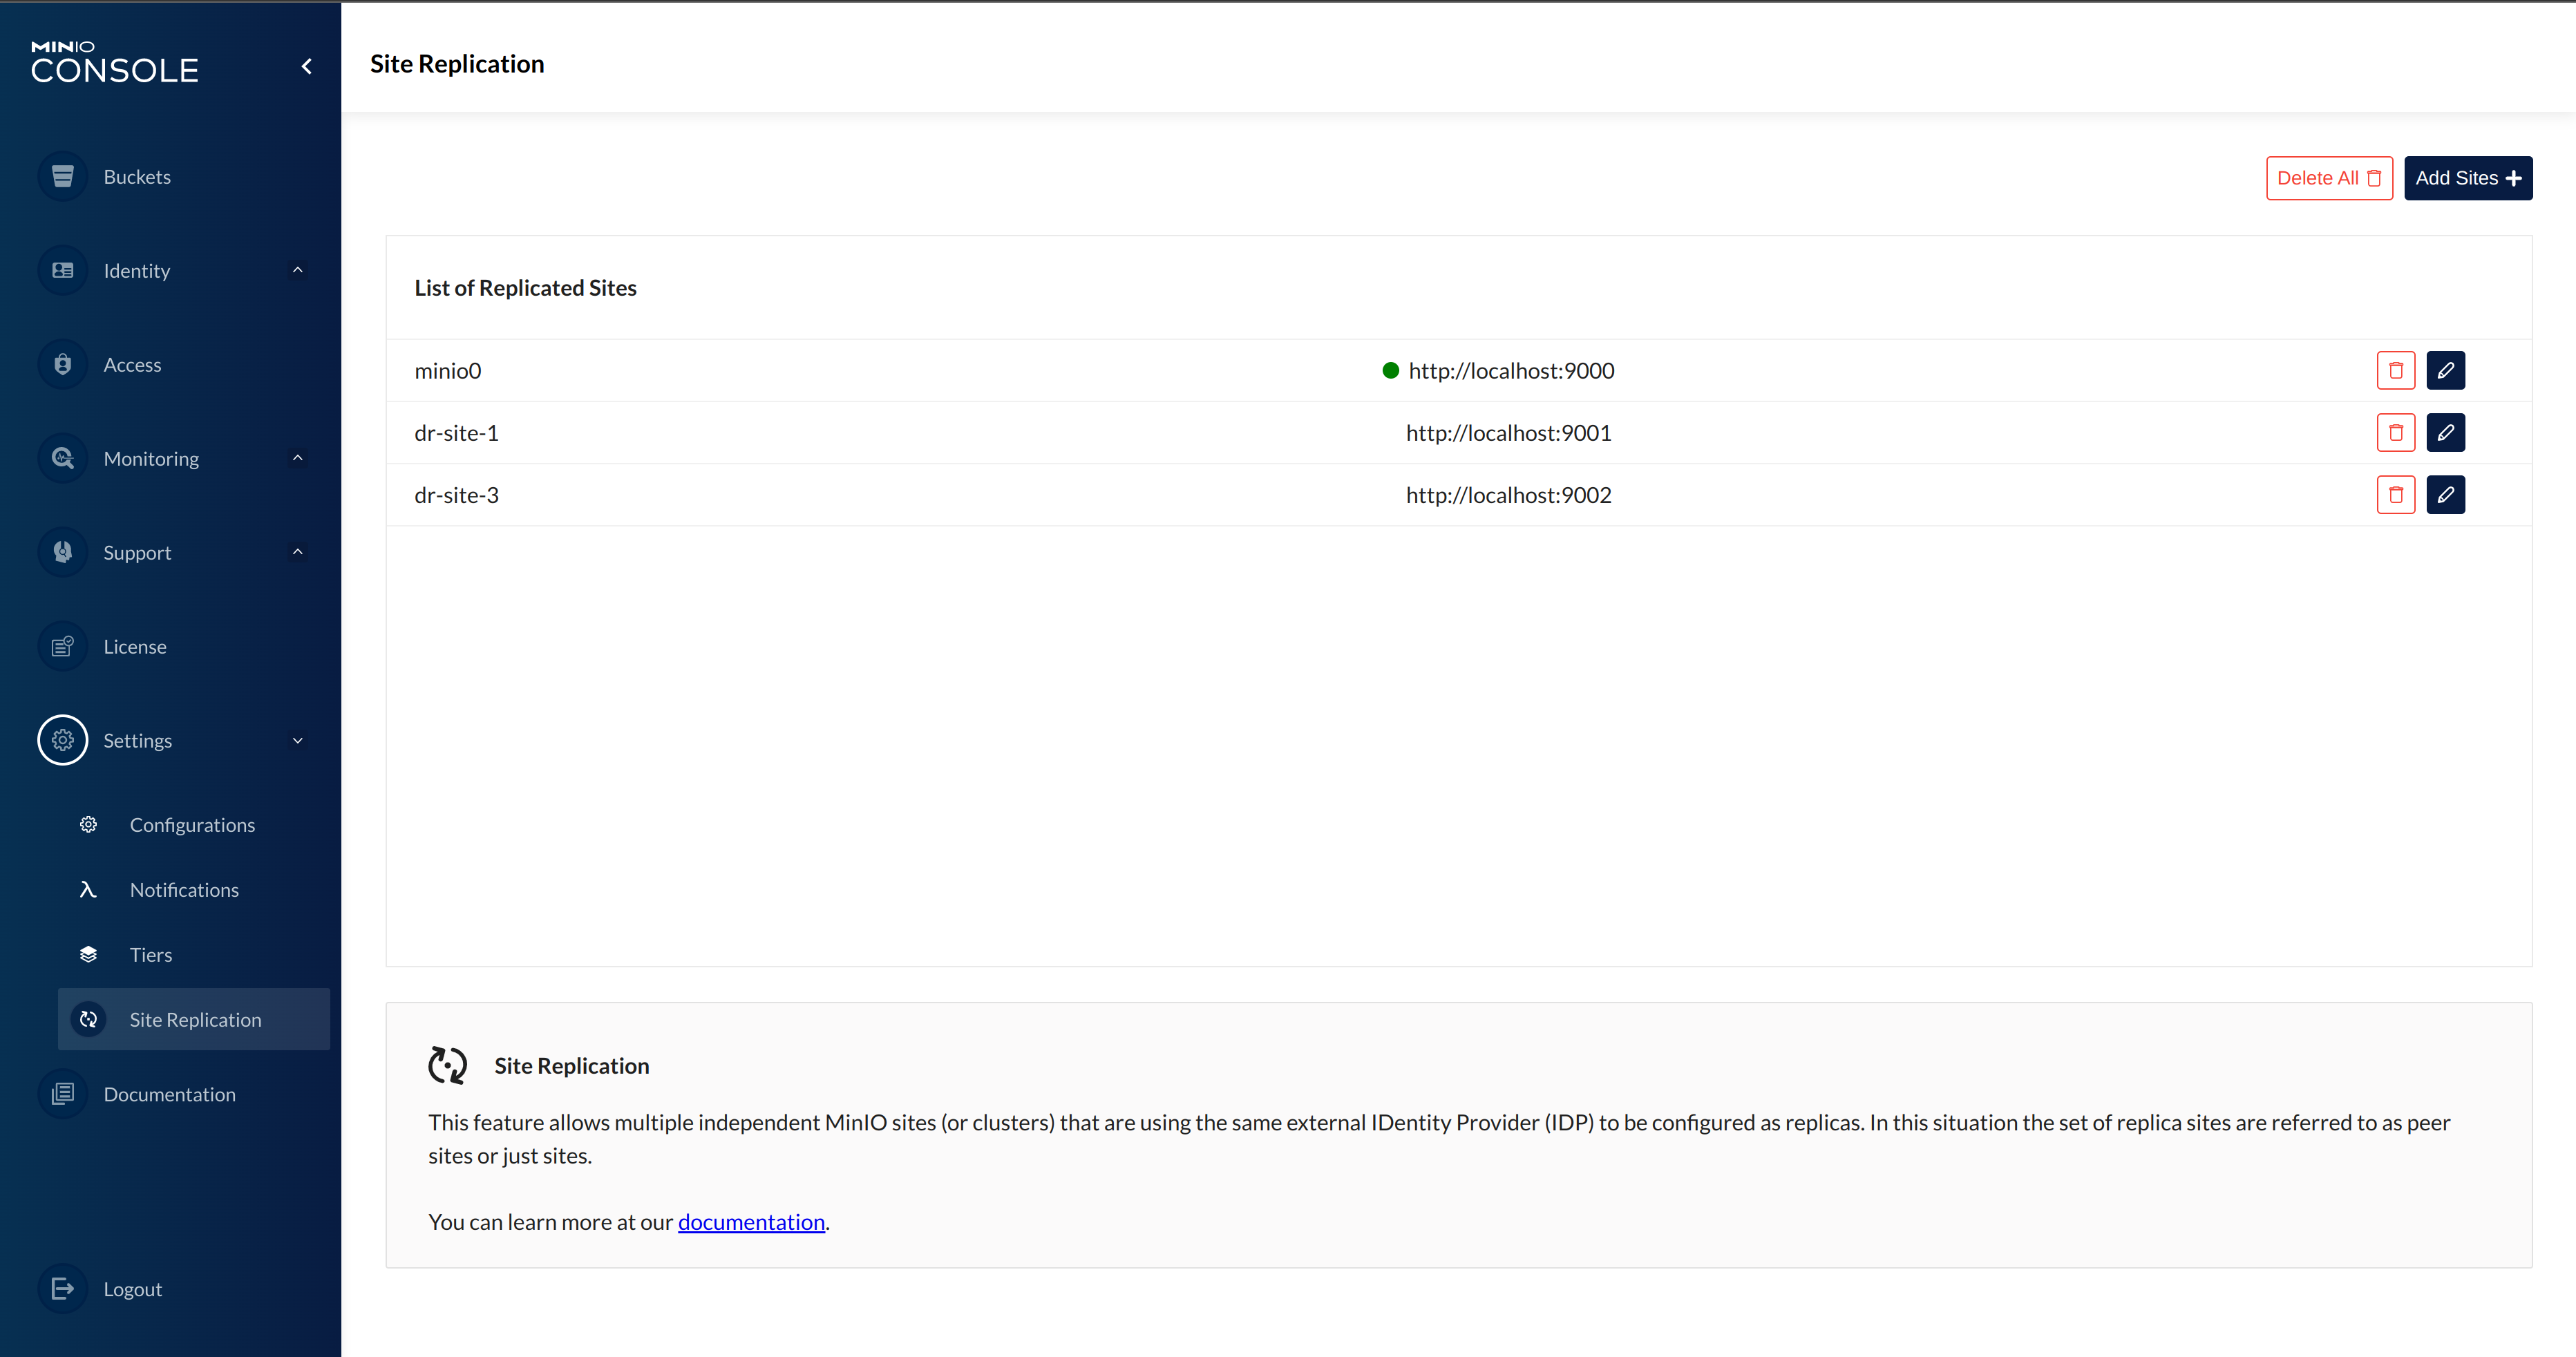Click trash icon for dr-site-3

(2395, 495)
